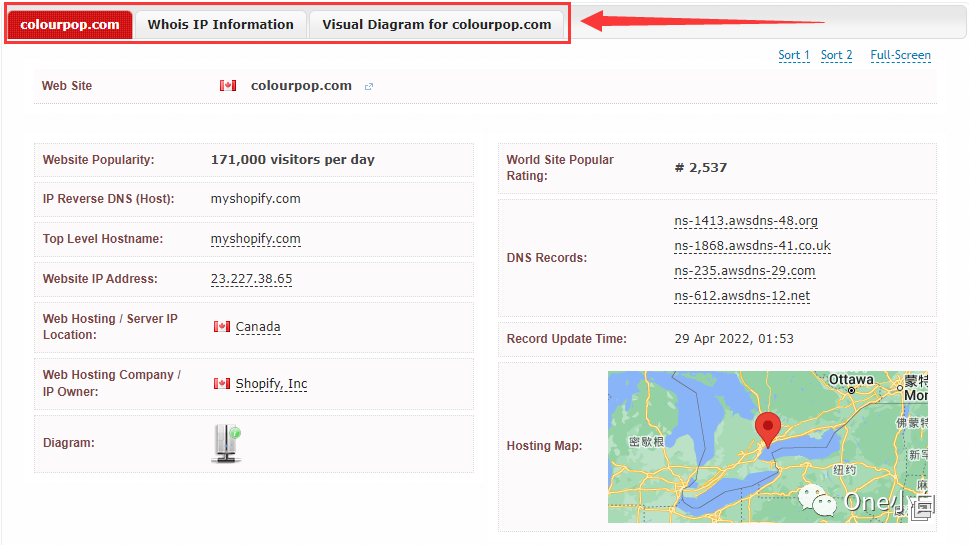Click the Top Level Hostname label
Screen dimensions: 969x545
(x=103, y=239)
